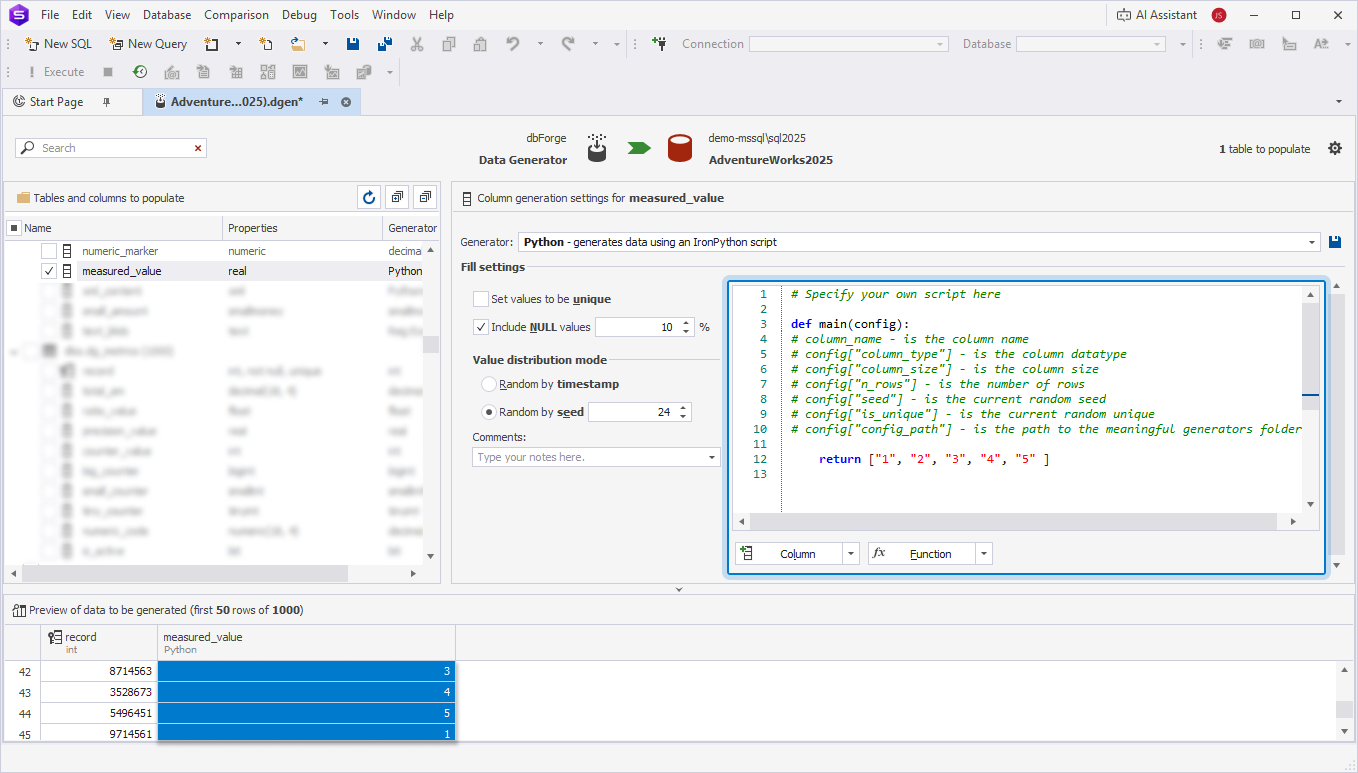
Task: Click the AdventureWorks2025 database cylinder icon
Action: pos(680,148)
